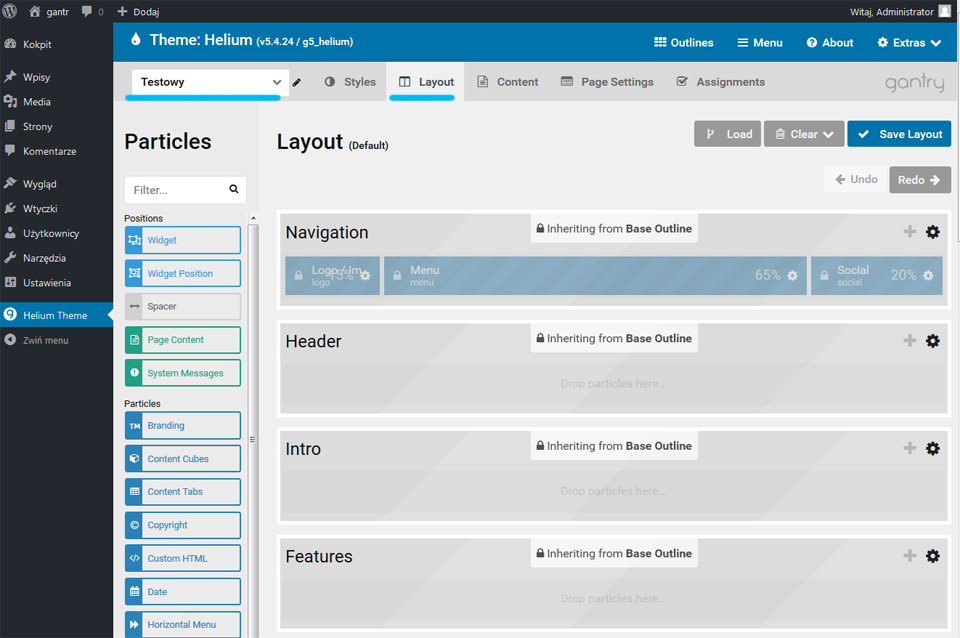Select the System Messages particle

click(x=182, y=373)
